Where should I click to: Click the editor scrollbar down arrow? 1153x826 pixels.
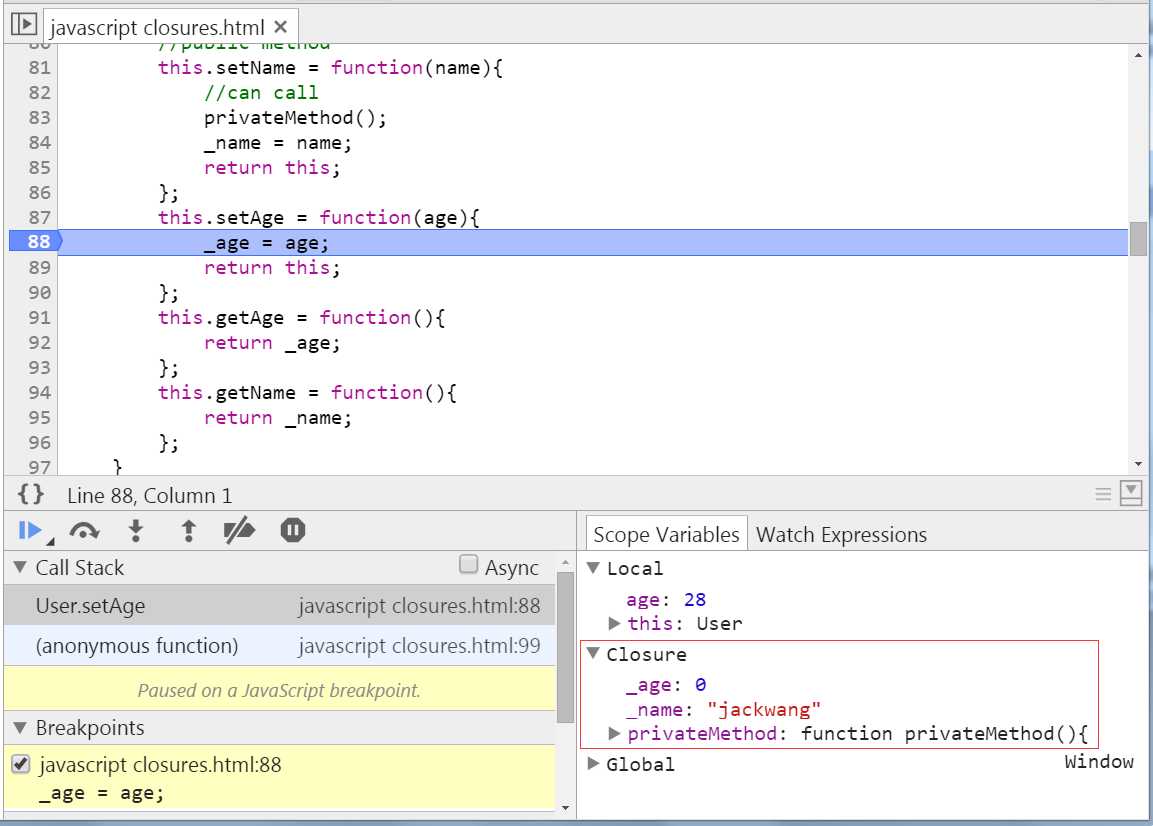pyautogui.click(x=1138, y=464)
